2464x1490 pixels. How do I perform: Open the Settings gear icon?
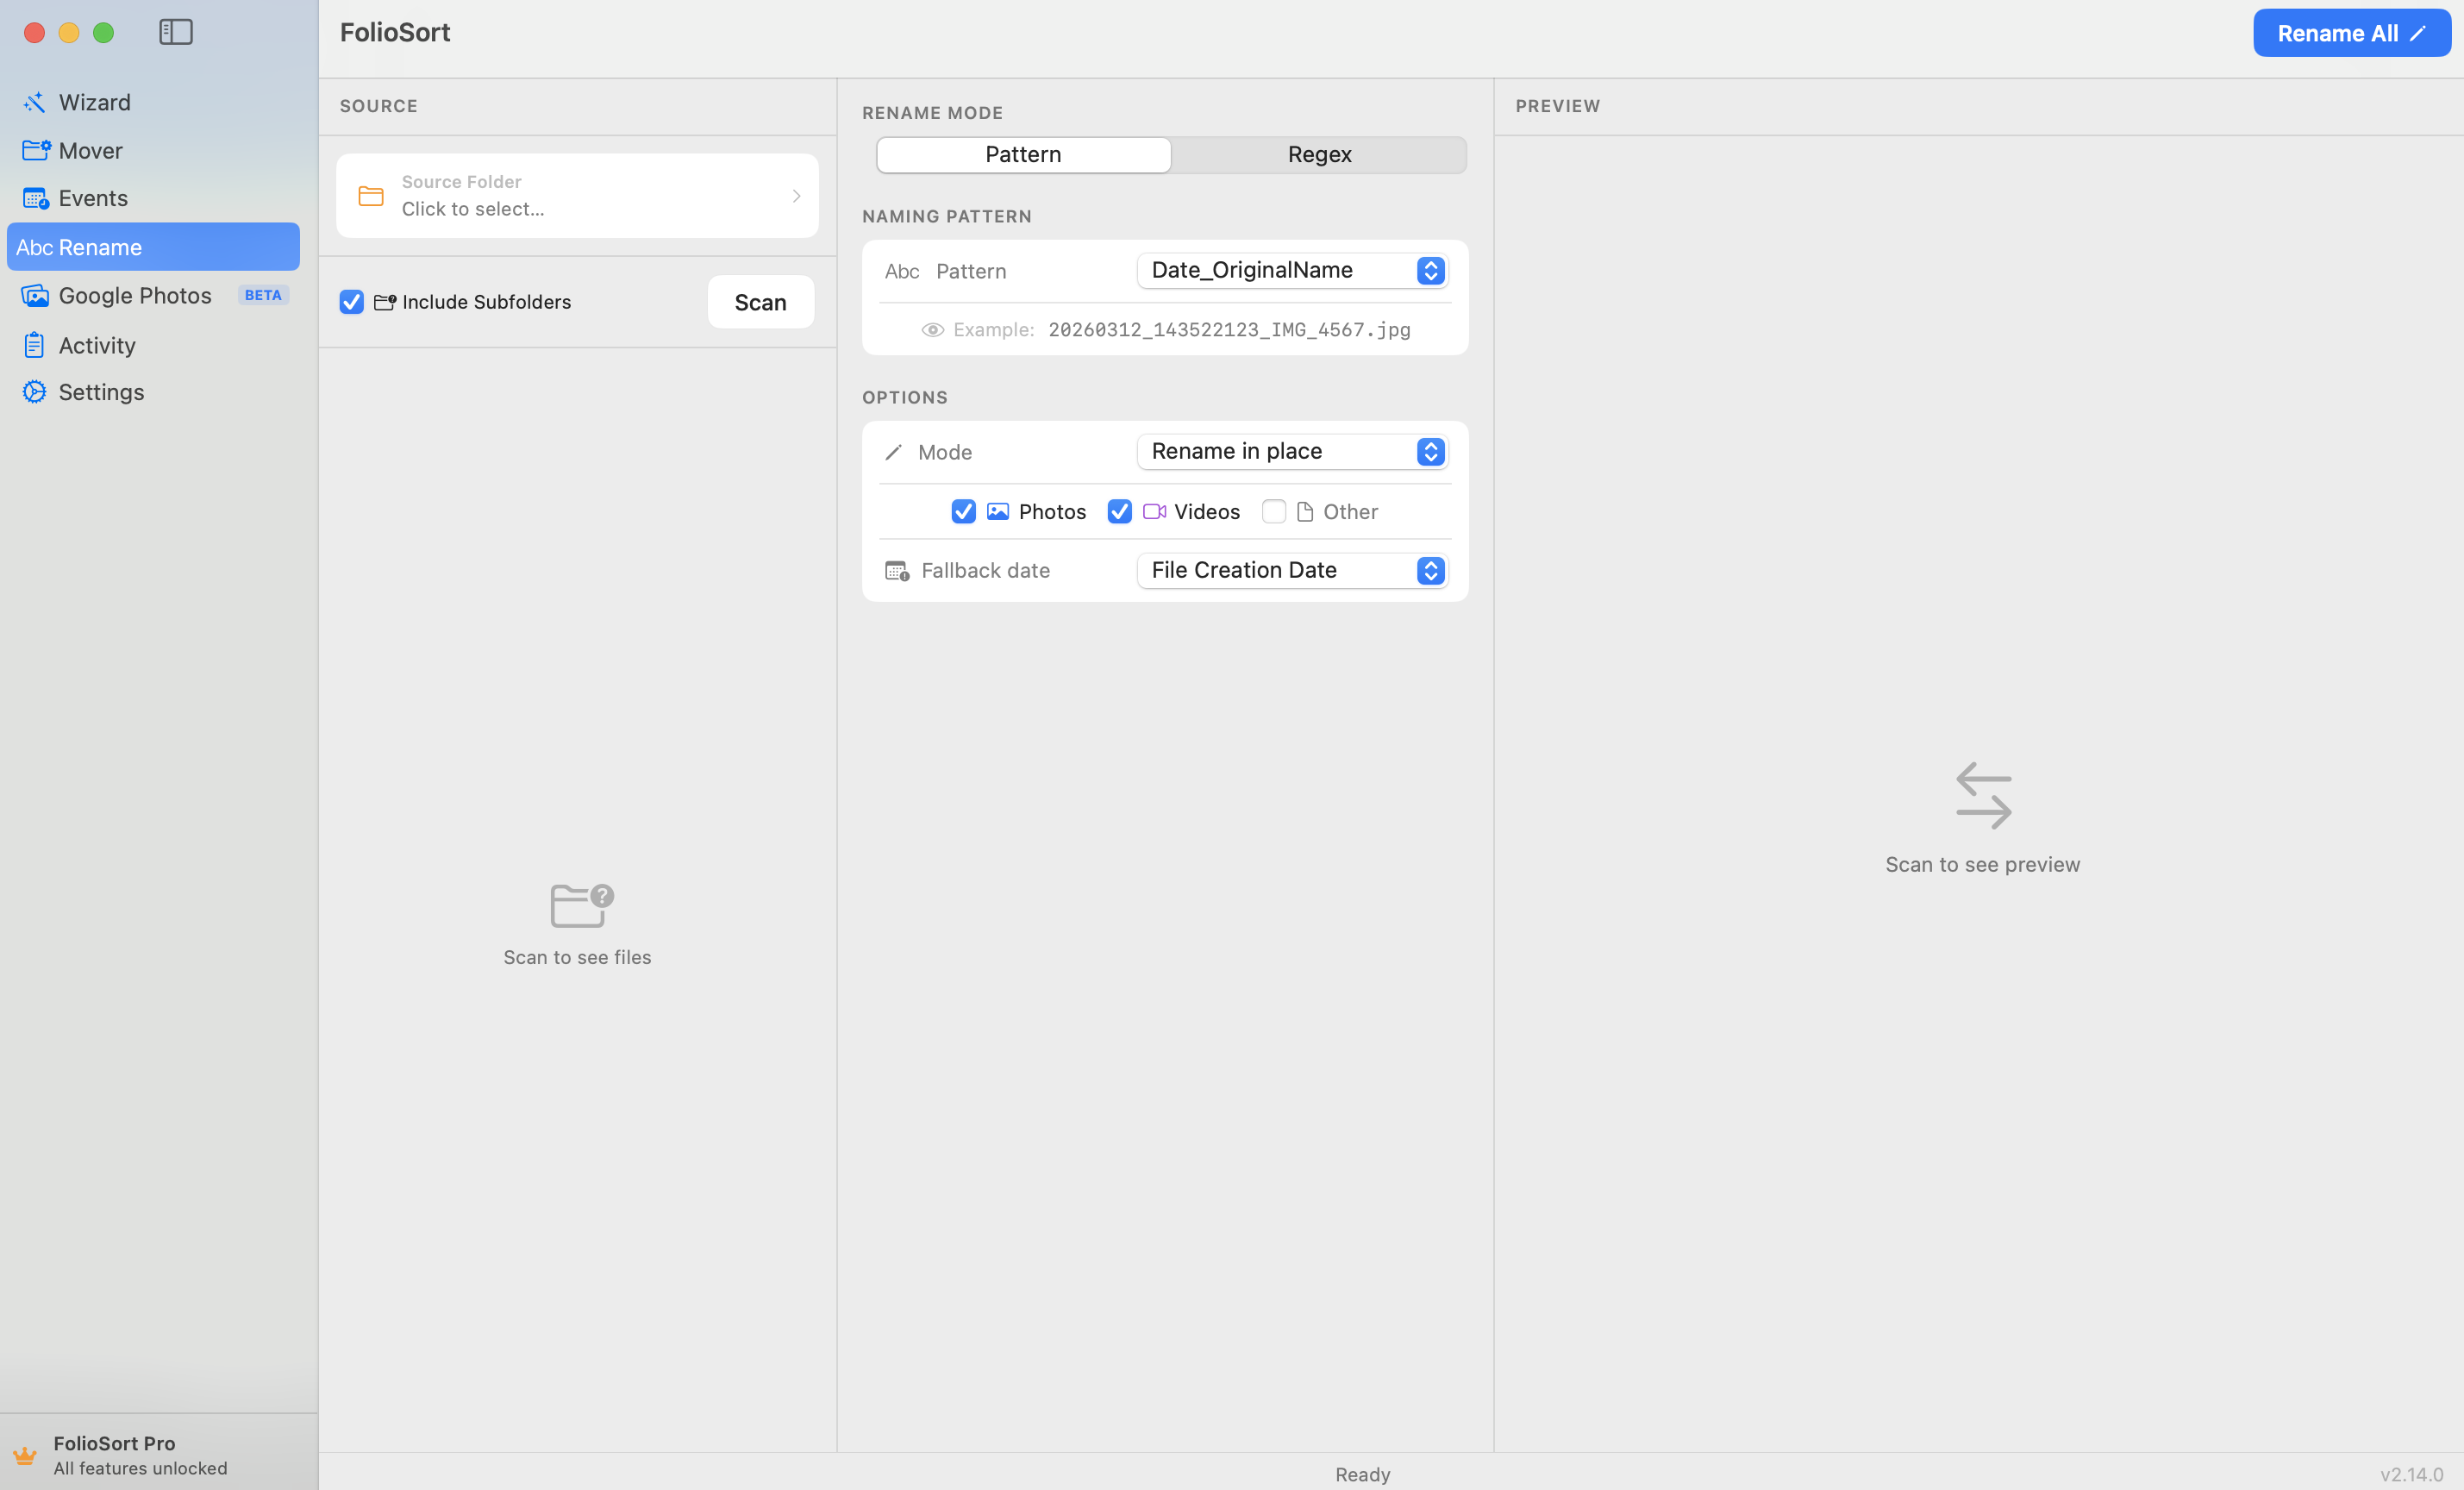coord(34,392)
